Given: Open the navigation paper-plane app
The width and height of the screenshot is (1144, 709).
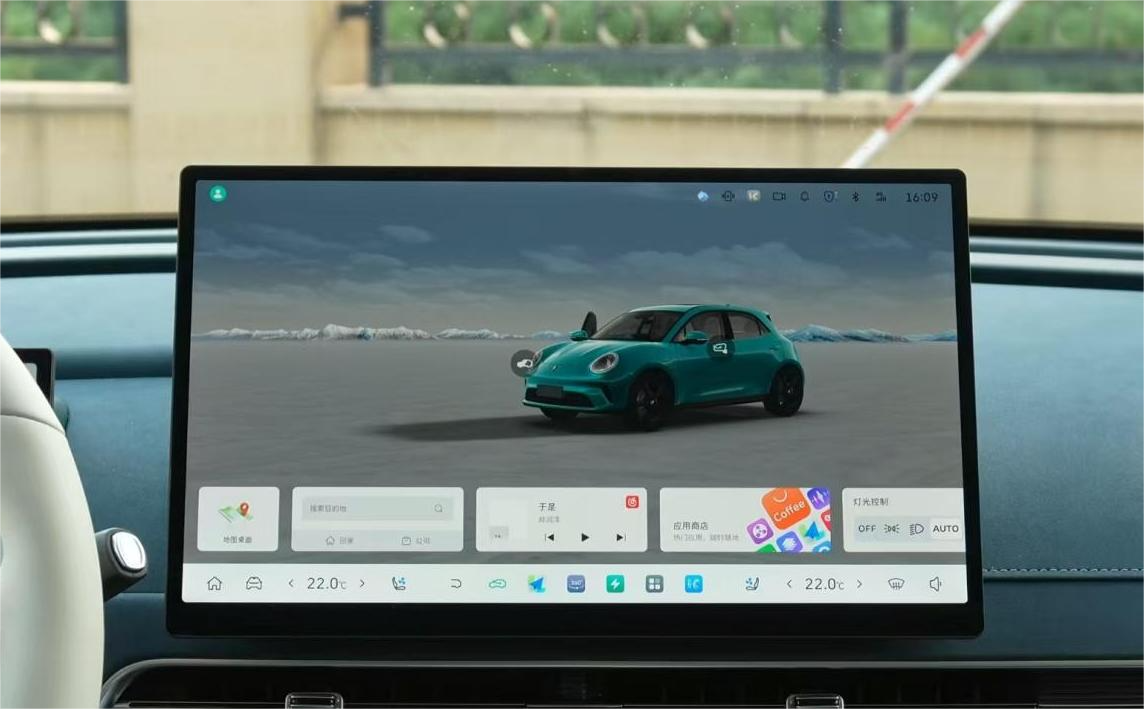Looking at the screenshot, I should pos(537,584).
